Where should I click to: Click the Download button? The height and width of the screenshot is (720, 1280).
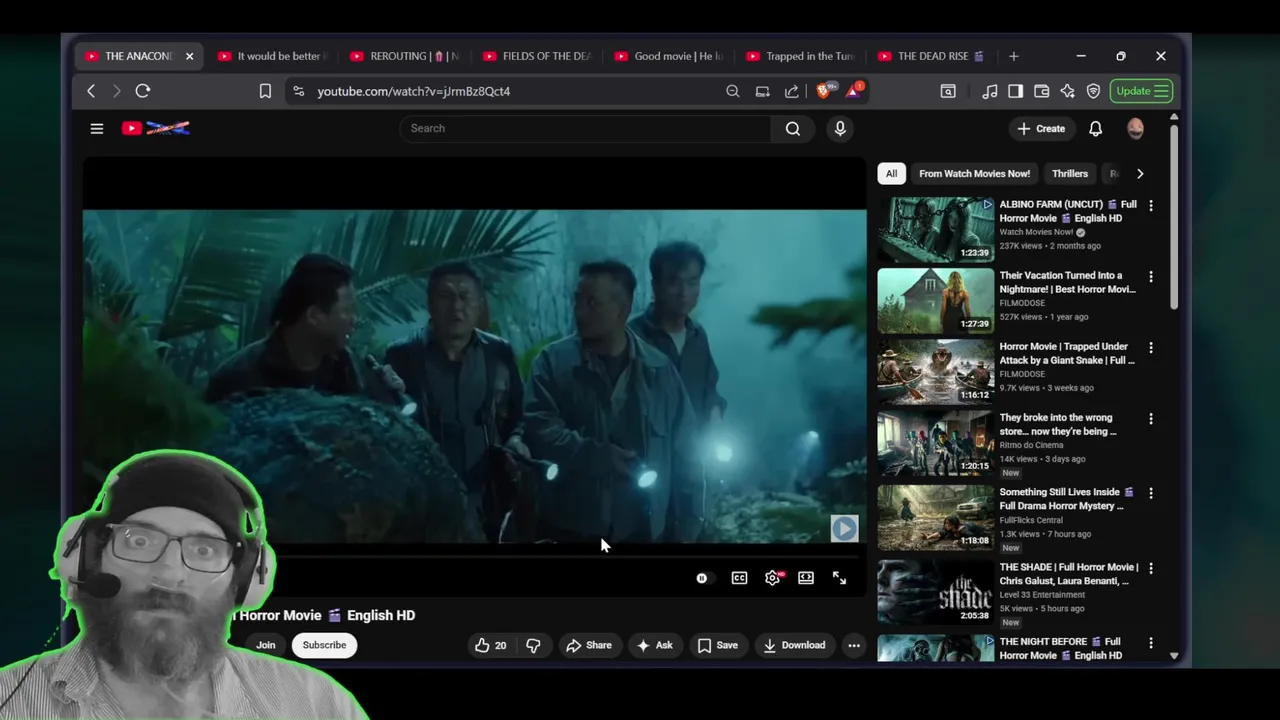794,645
